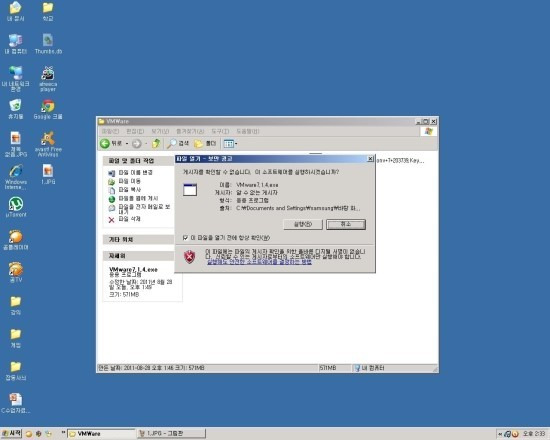The width and height of the screenshot is (550, 440).
Task: Expand hidden system tray icons arrow
Action: coord(500,434)
